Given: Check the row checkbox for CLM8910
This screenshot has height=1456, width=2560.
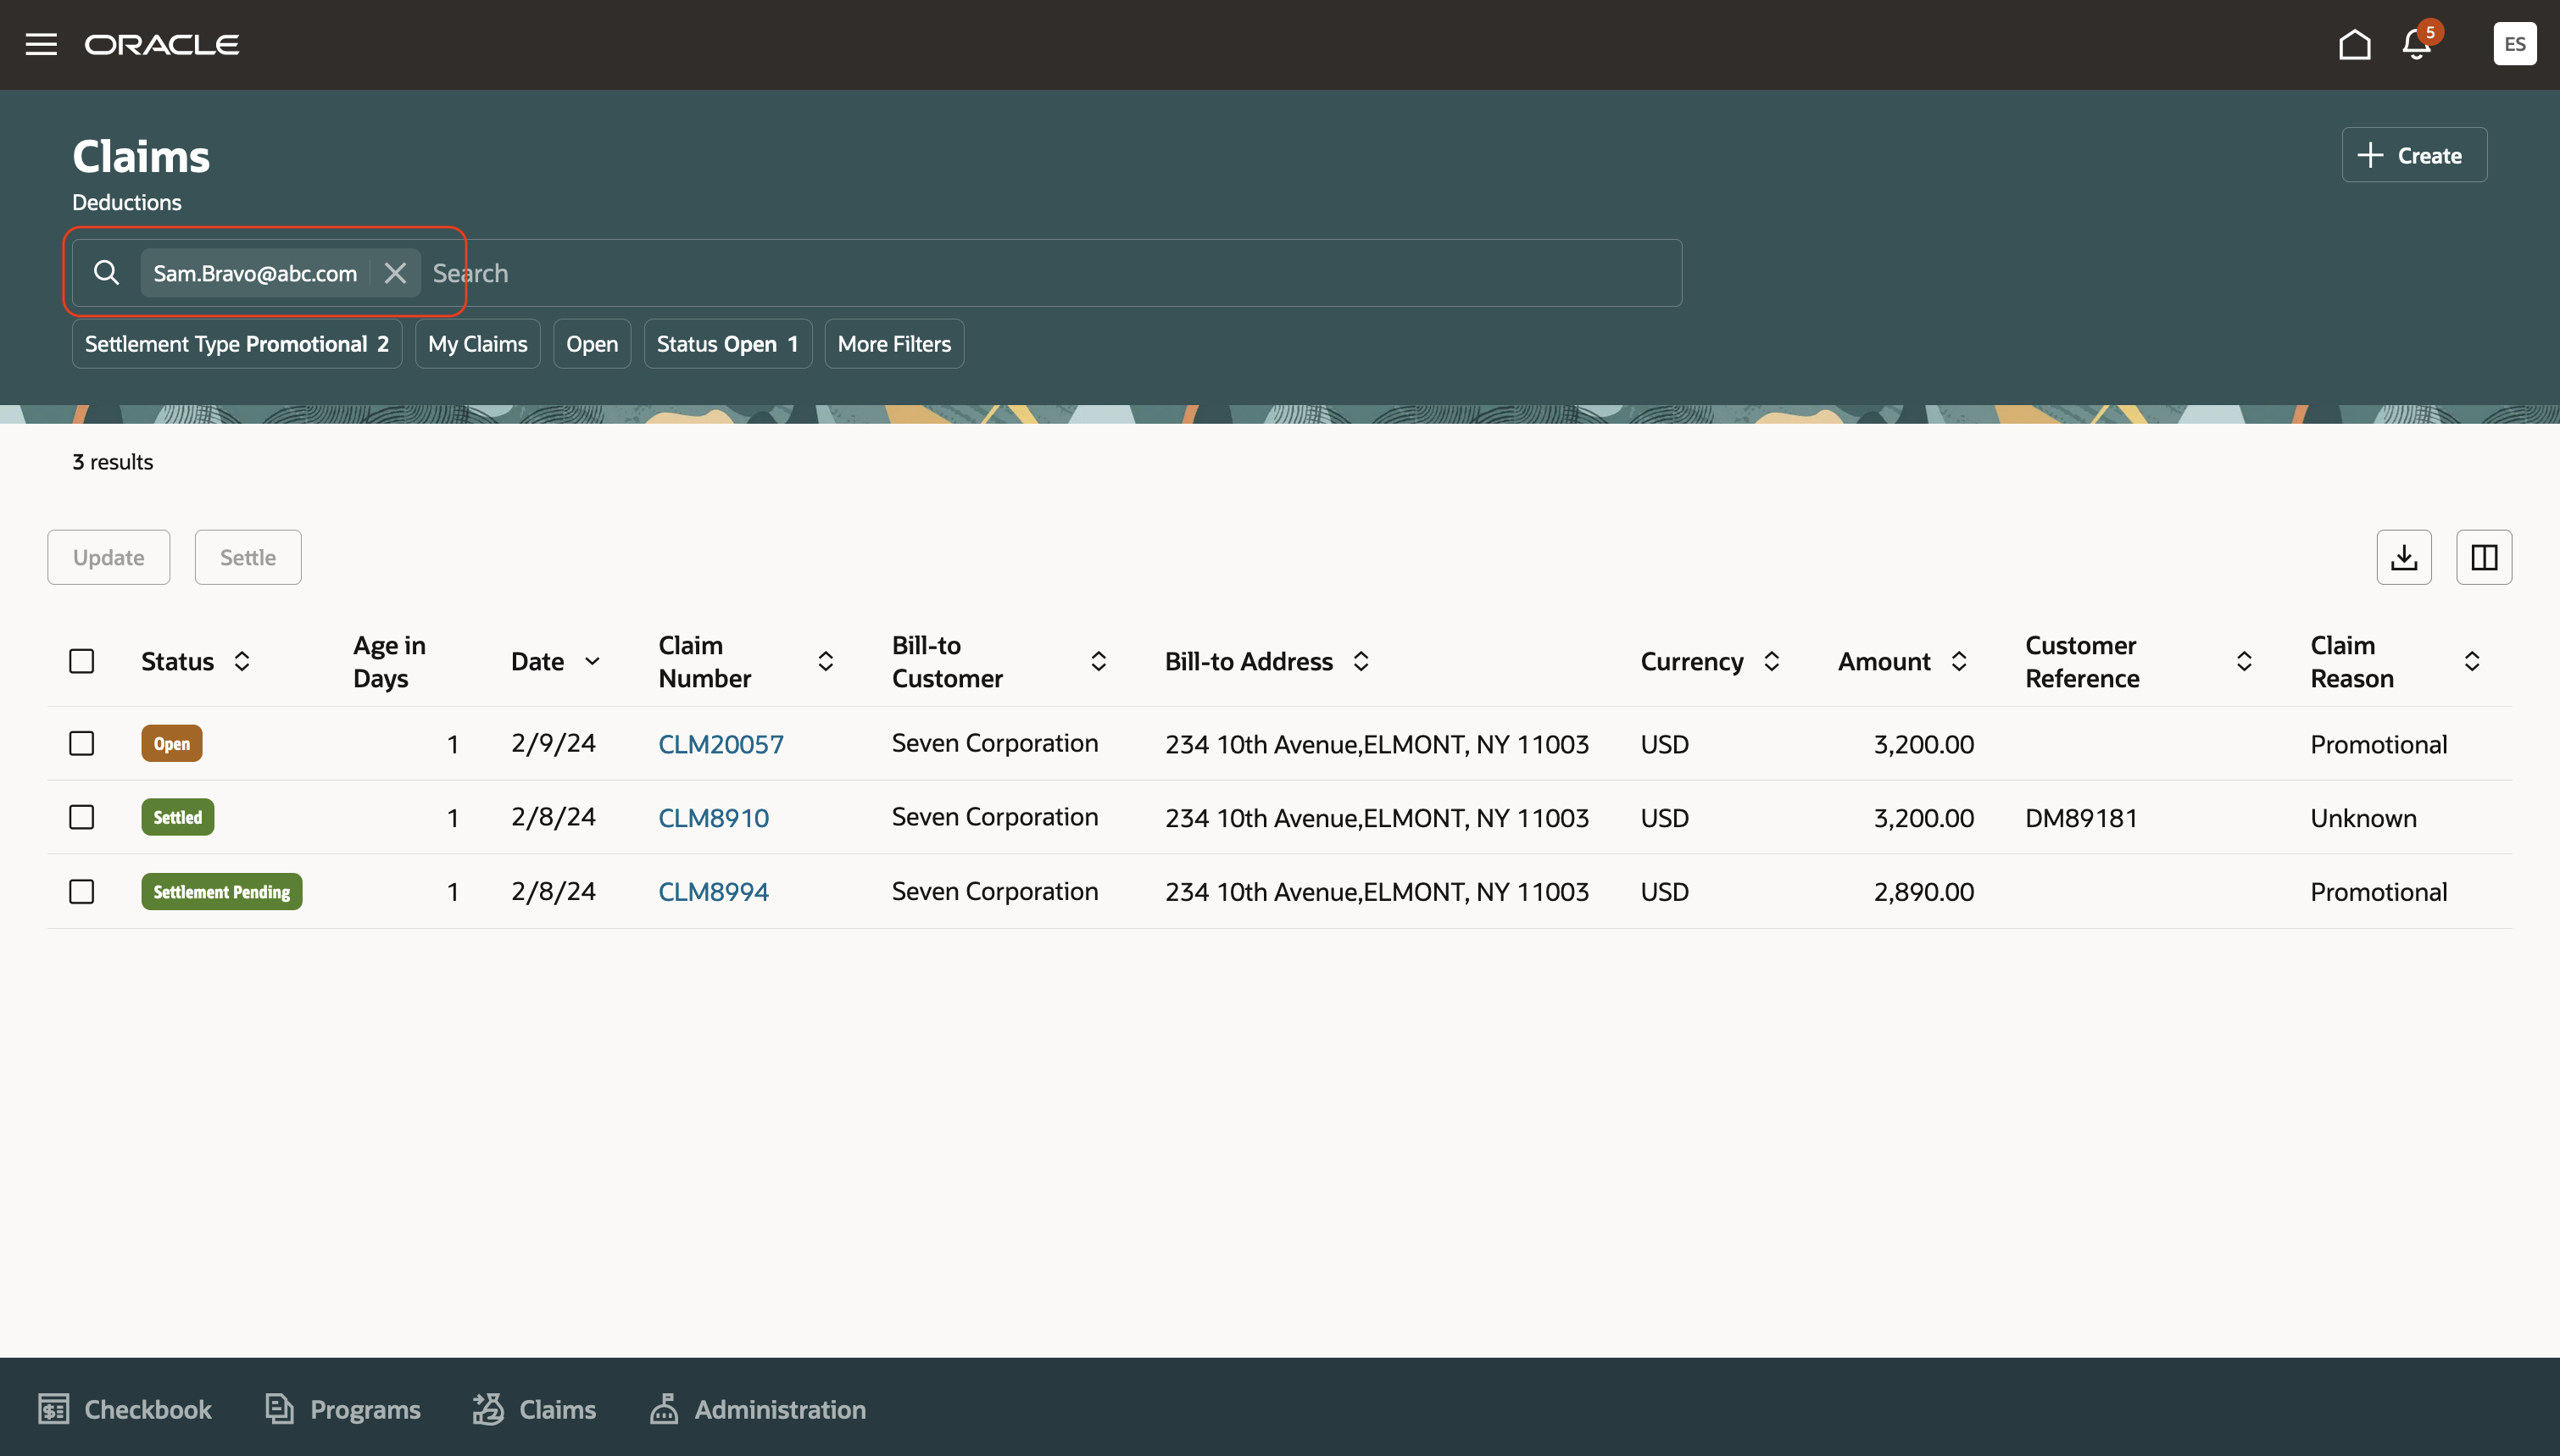Looking at the screenshot, I should pyautogui.click(x=81, y=816).
